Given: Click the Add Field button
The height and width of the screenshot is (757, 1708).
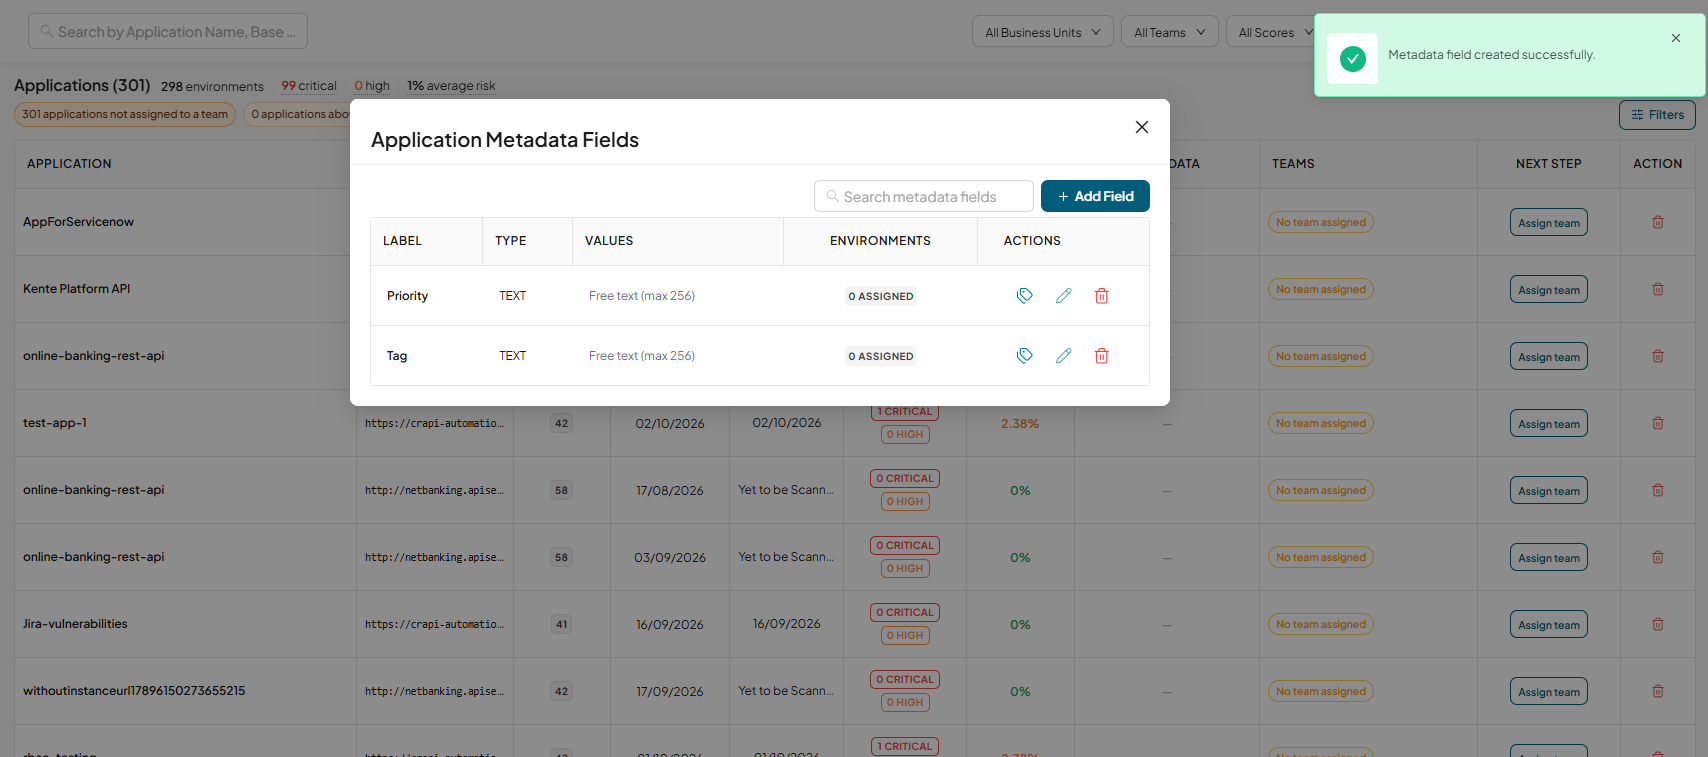Looking at the screenshot, I should click(1095, 196).
